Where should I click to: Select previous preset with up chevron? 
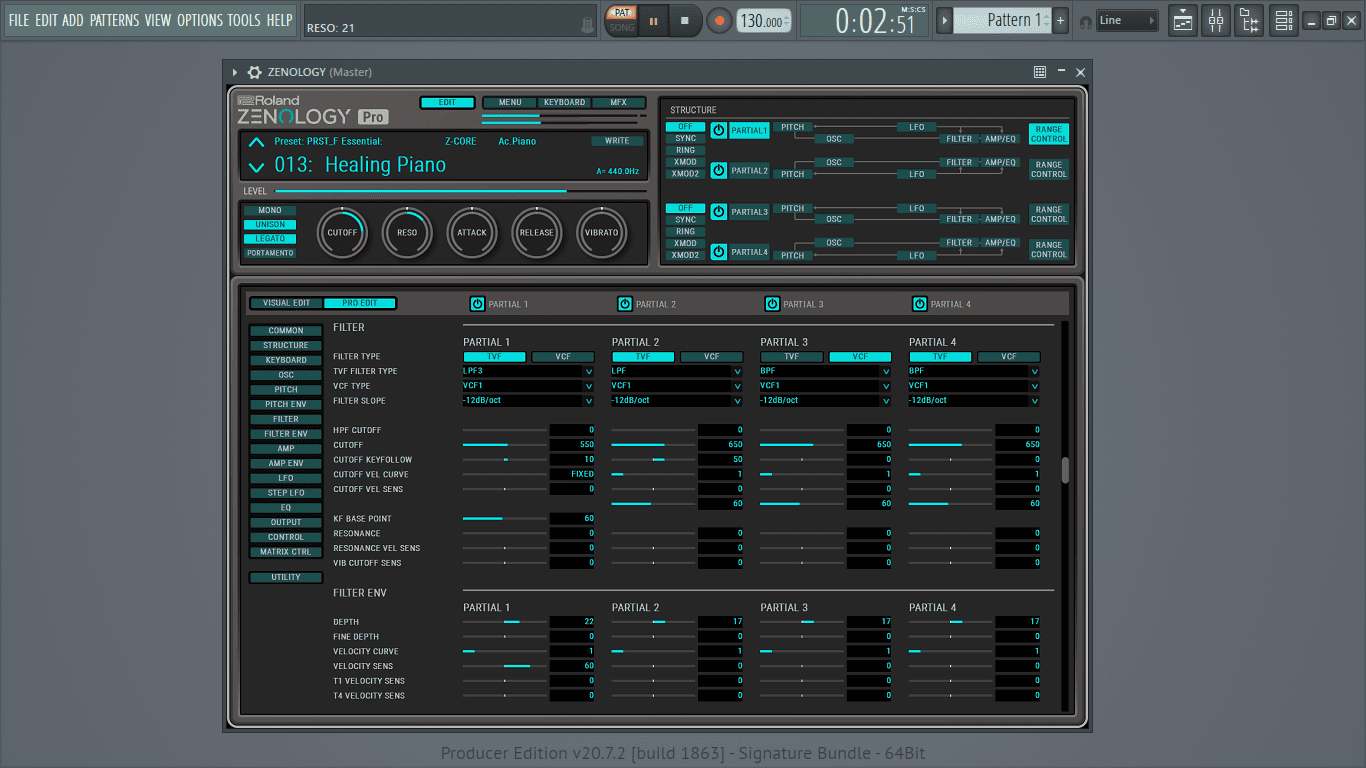pyautogui.click(x=257, y=142)
